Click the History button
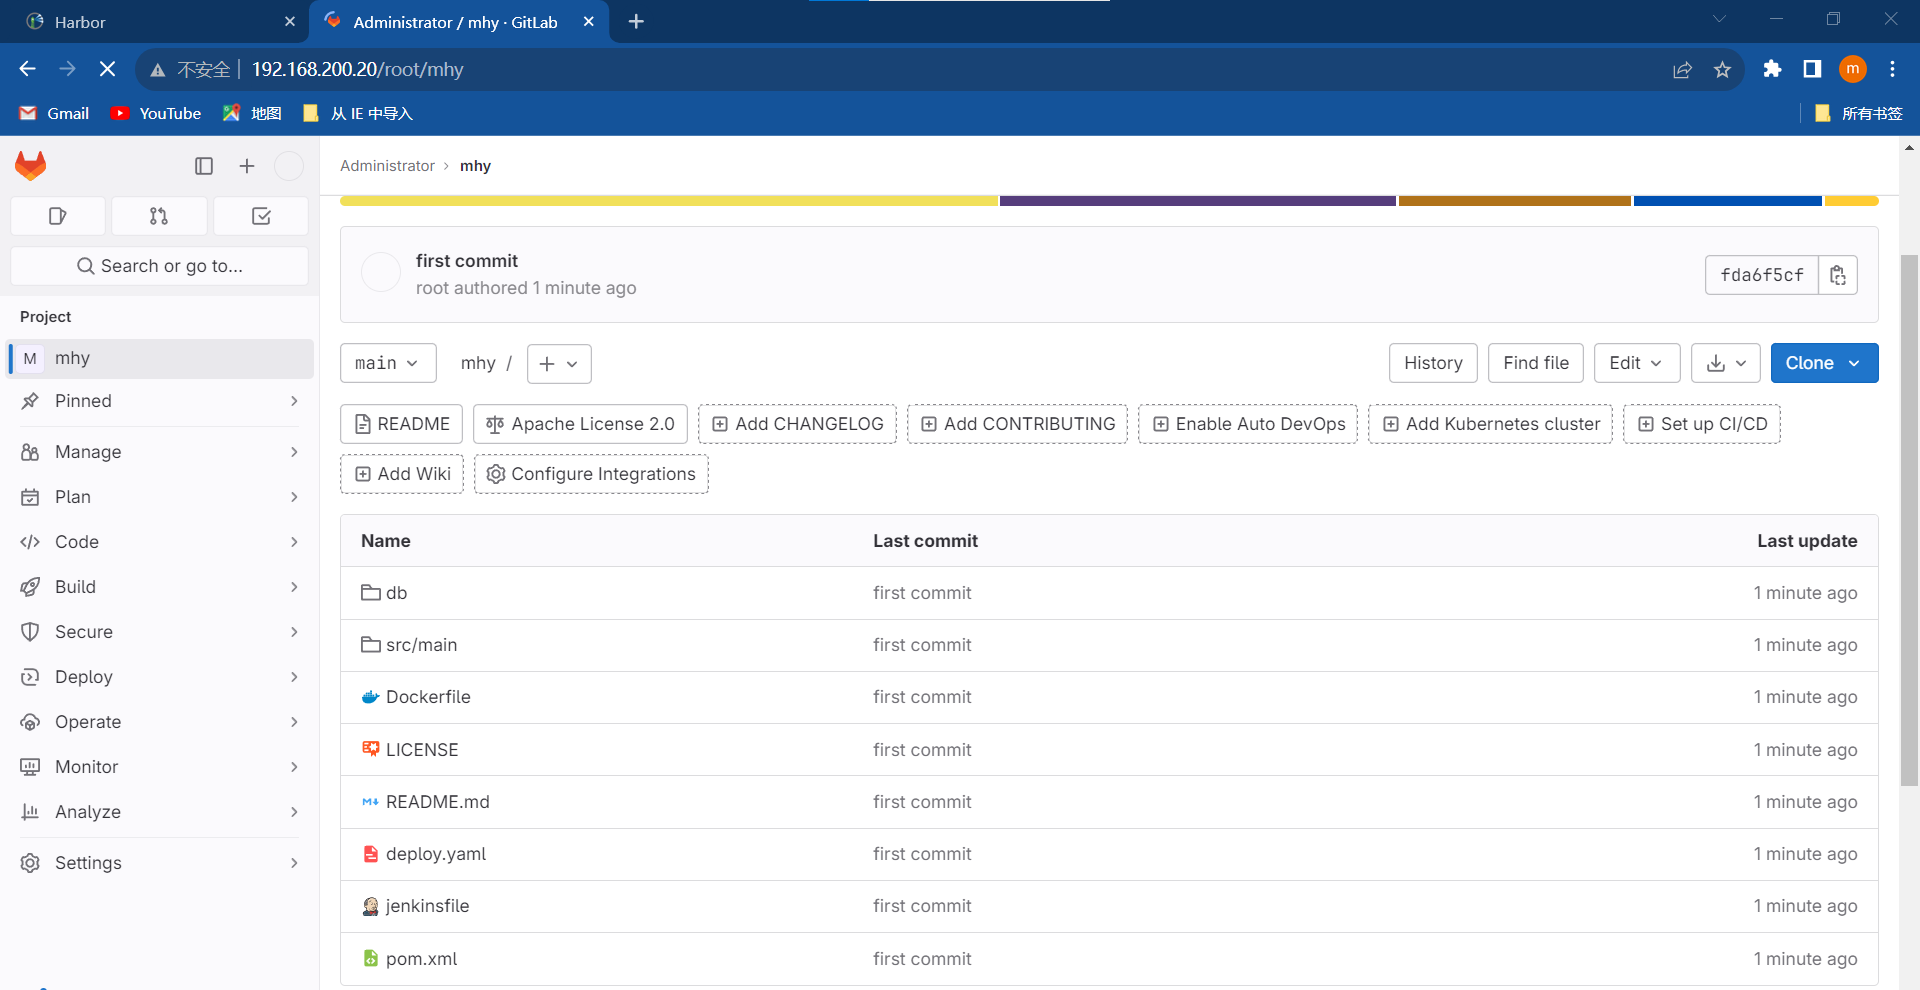Screen dimensions: 1920x990 click(1433, 363)
